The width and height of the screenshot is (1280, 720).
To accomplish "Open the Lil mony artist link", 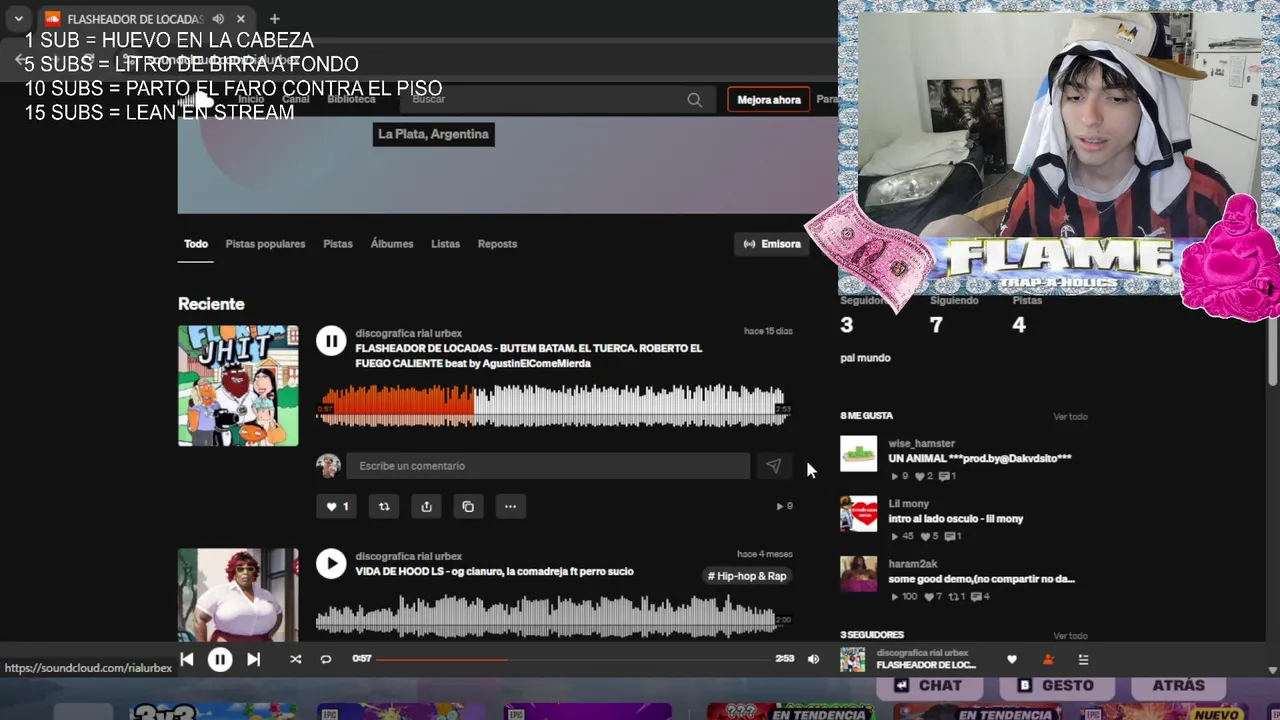I will pyautogui.click(x=908, y=503).
